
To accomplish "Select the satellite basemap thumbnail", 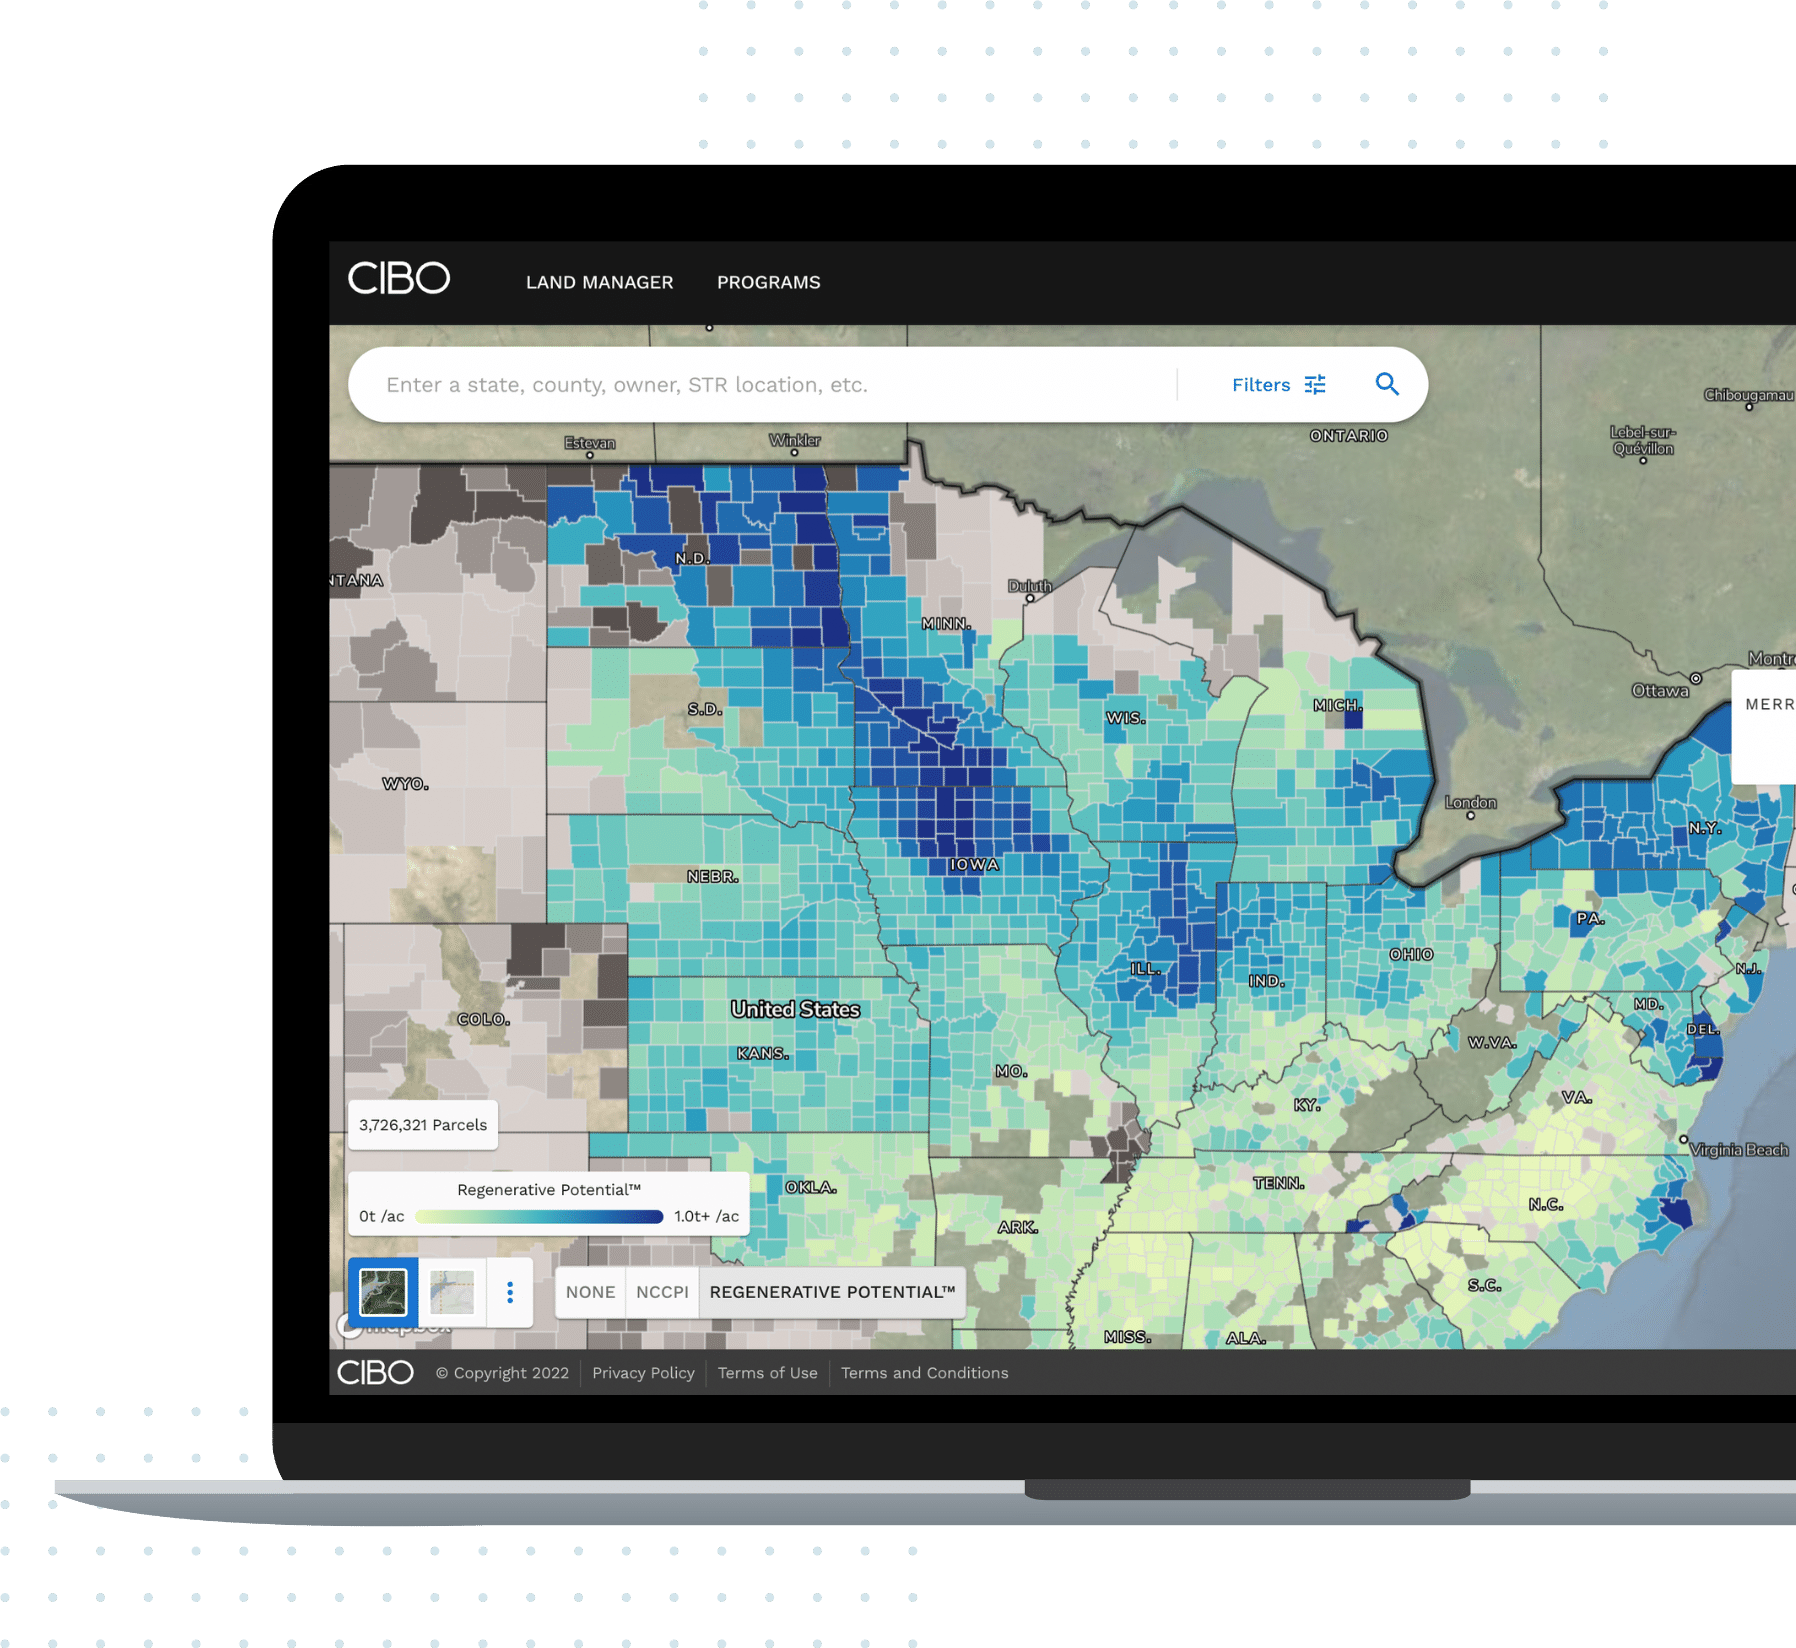I will coord(383,1292).
